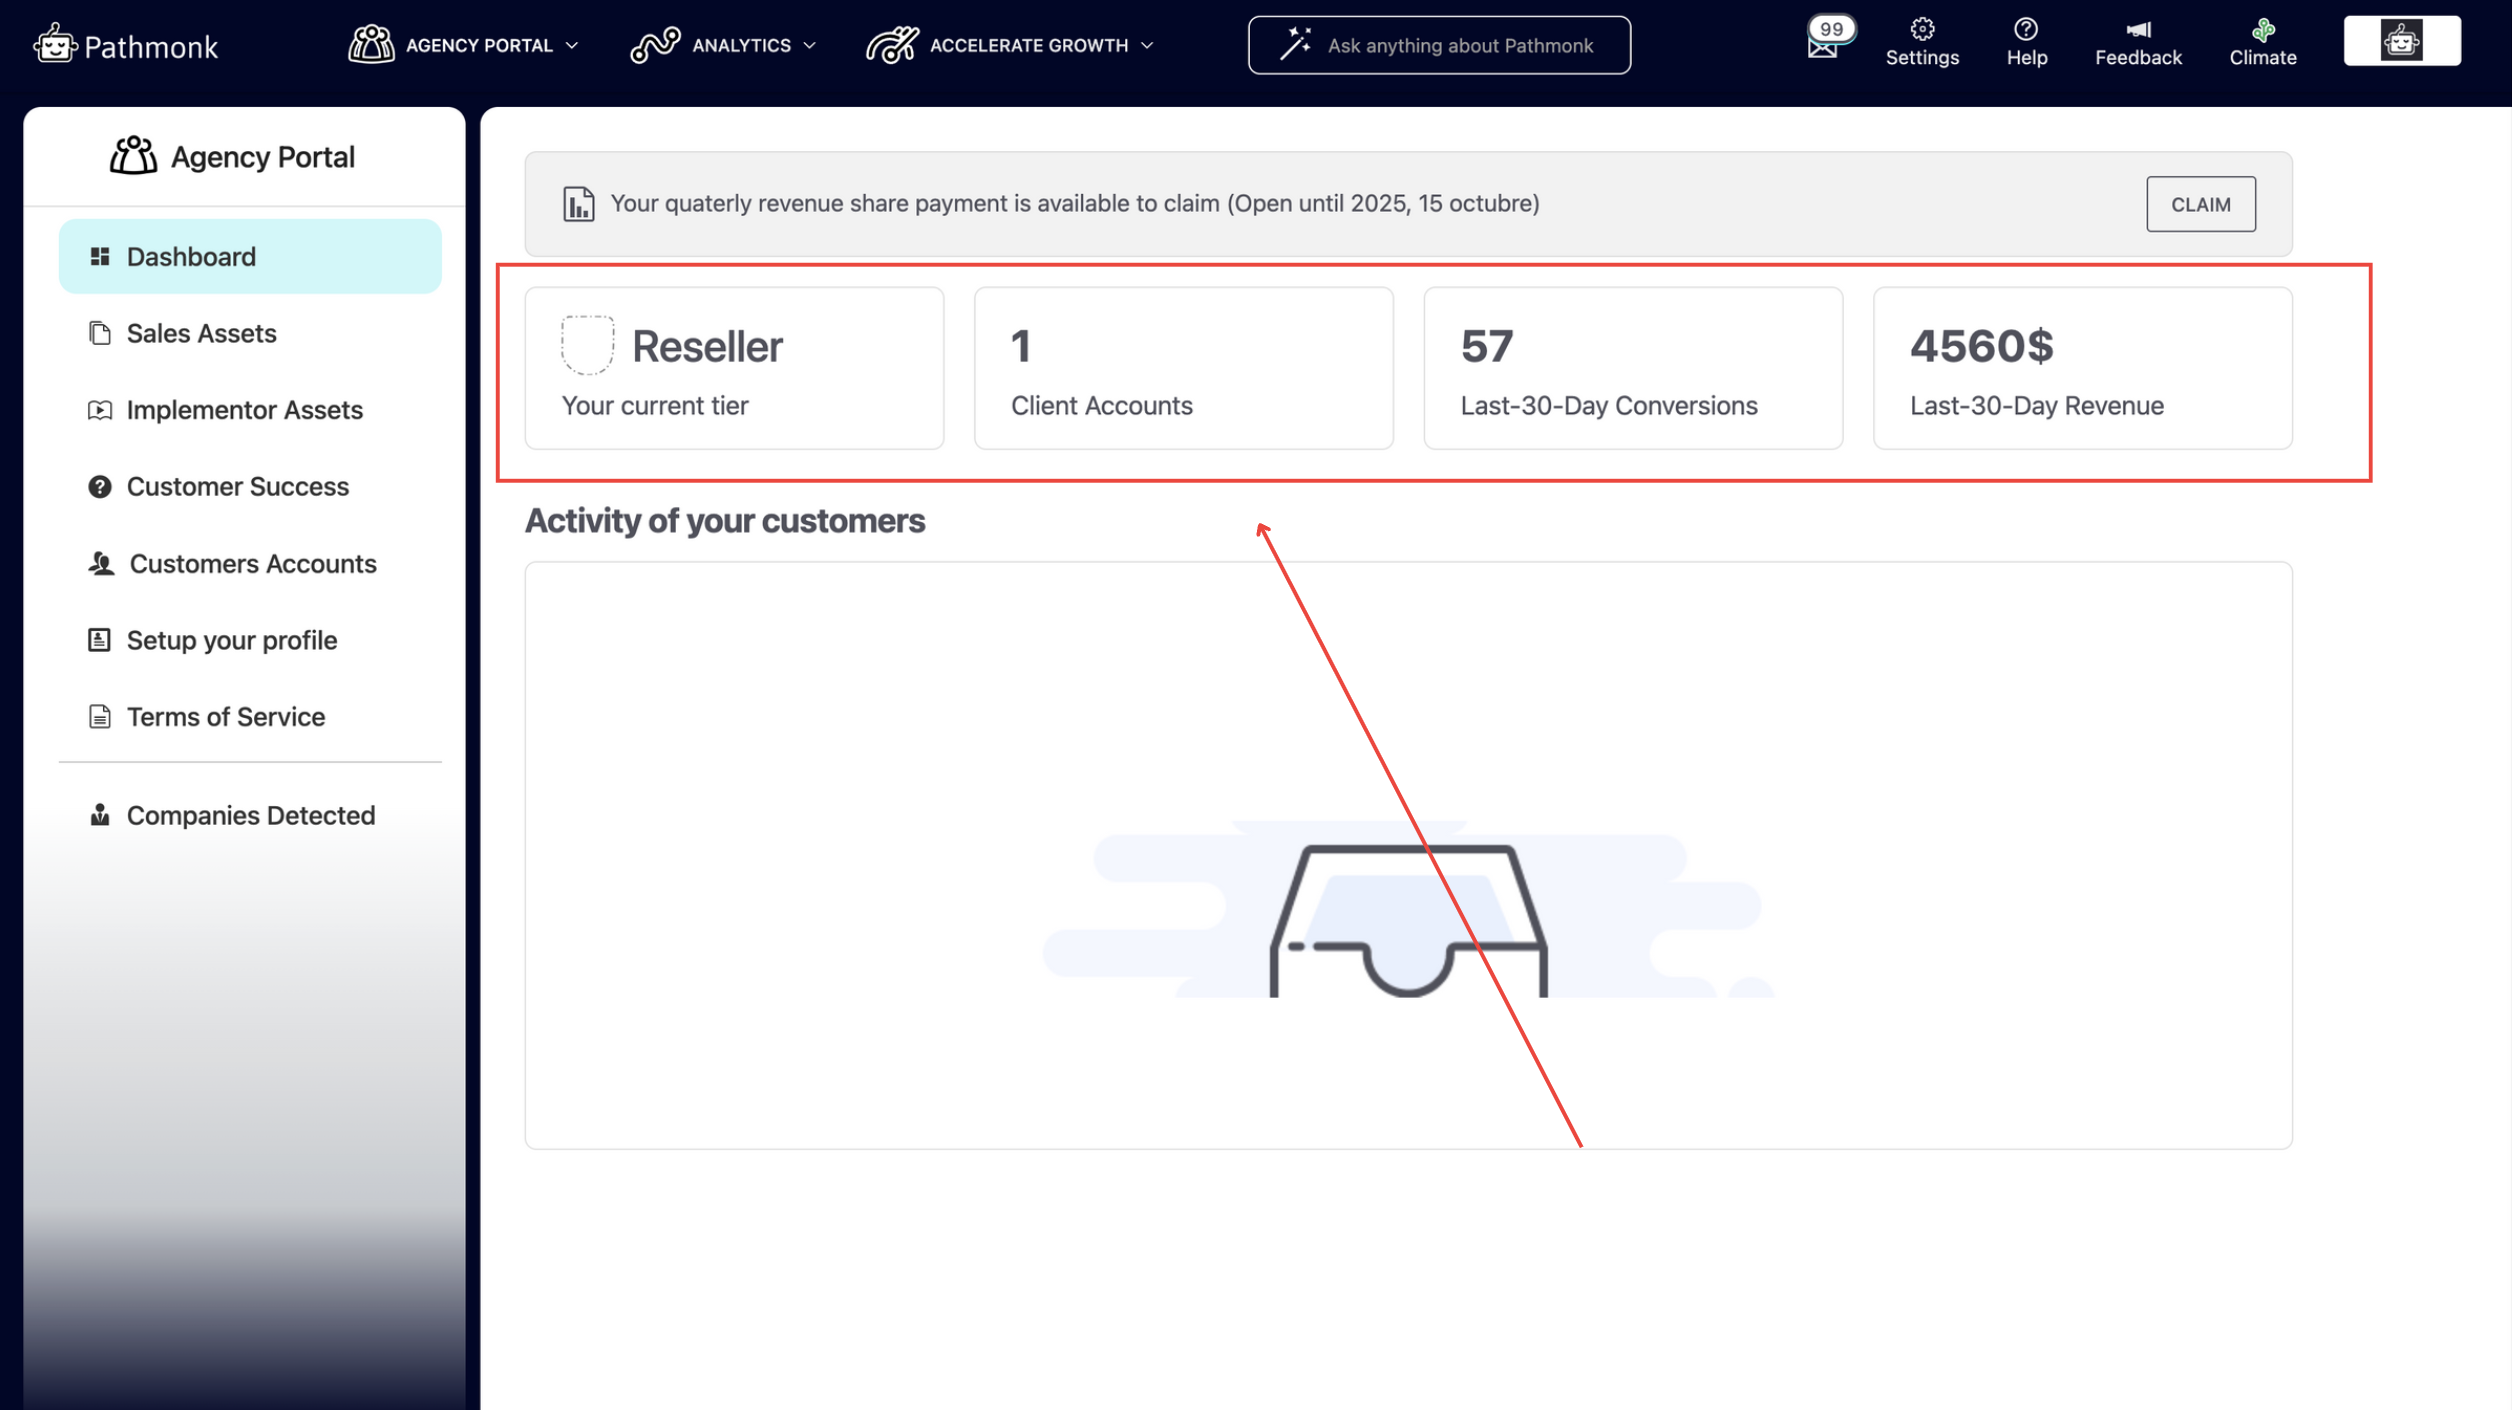
Task: Open Implementor Assets section
Action: point(244,410)
